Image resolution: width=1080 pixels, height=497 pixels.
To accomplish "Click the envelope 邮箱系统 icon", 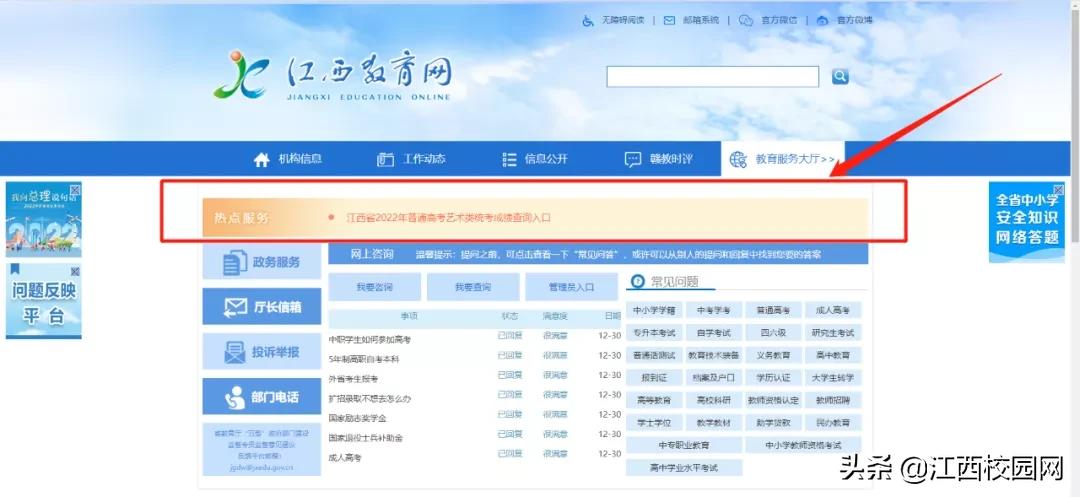I will tap(669, 21).
